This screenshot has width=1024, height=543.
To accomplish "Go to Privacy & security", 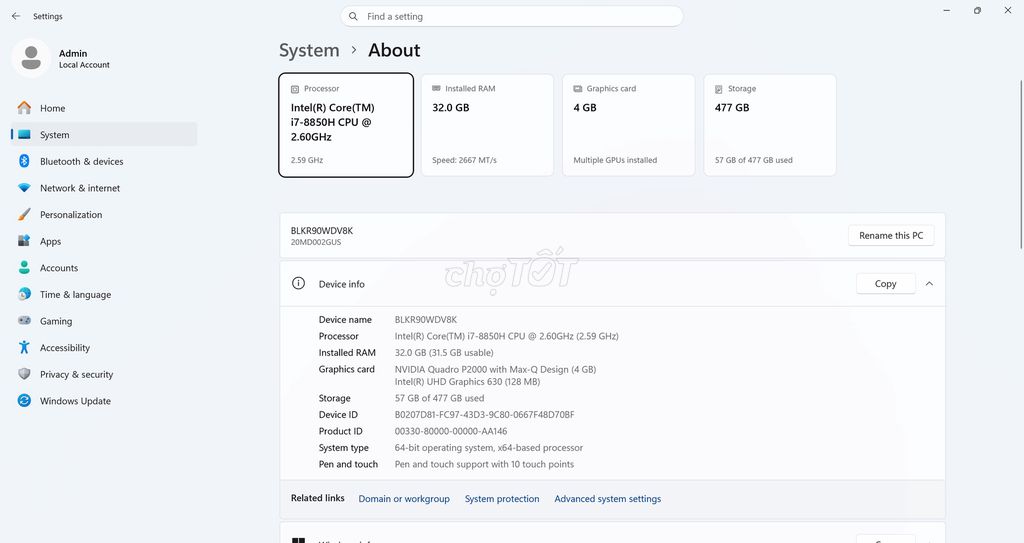I will pos(104,374).
